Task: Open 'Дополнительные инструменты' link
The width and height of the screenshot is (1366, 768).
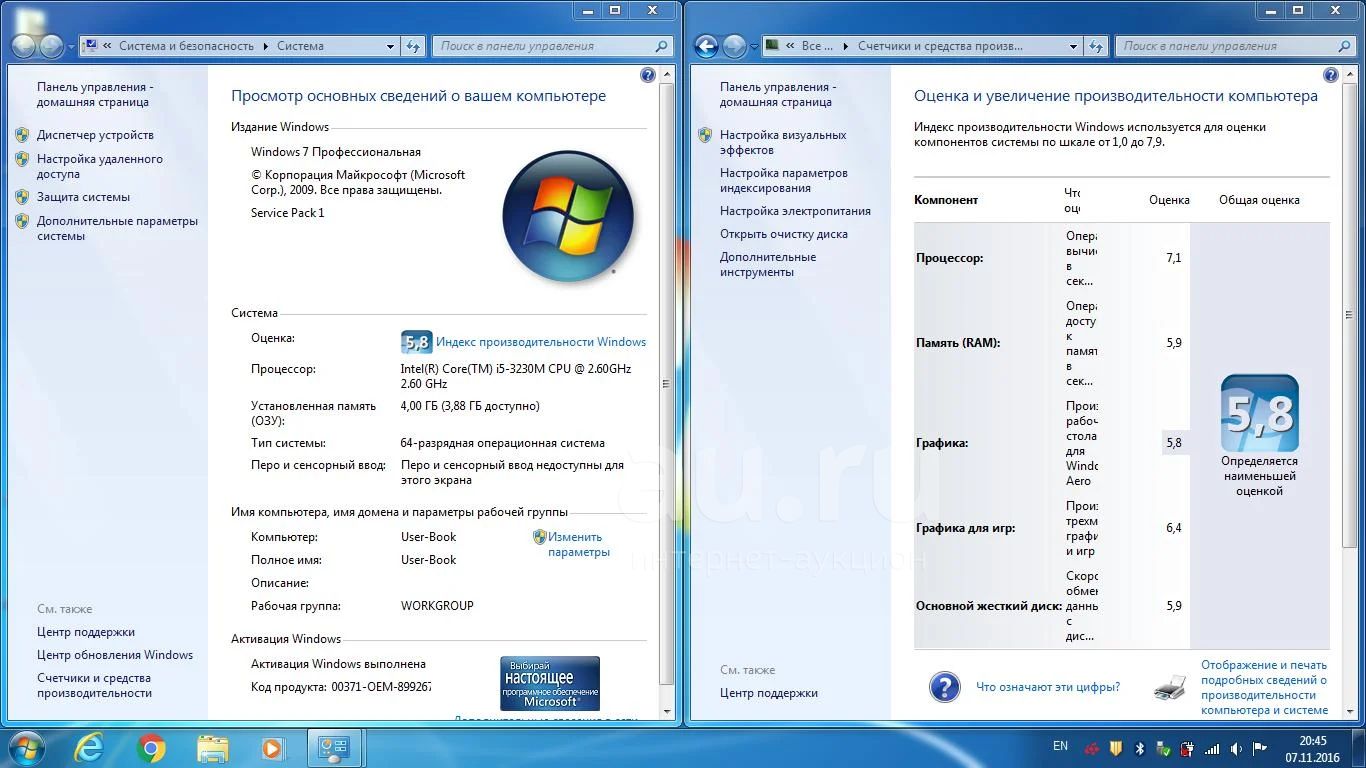Action: click(x=768, y=264)
